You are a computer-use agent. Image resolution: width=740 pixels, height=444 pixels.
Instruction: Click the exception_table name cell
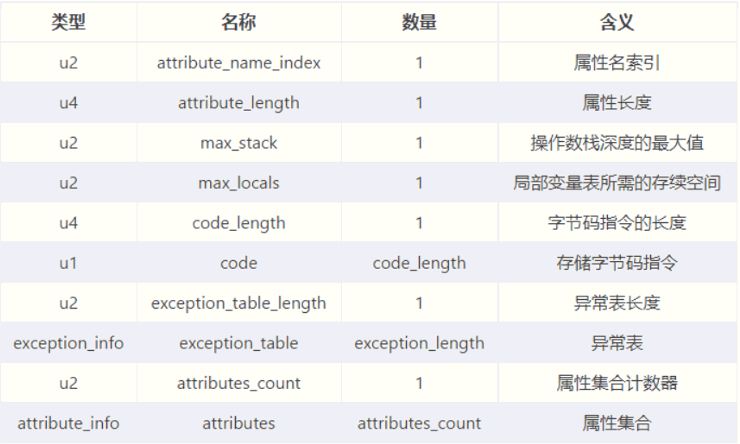[x=239, y=343]
